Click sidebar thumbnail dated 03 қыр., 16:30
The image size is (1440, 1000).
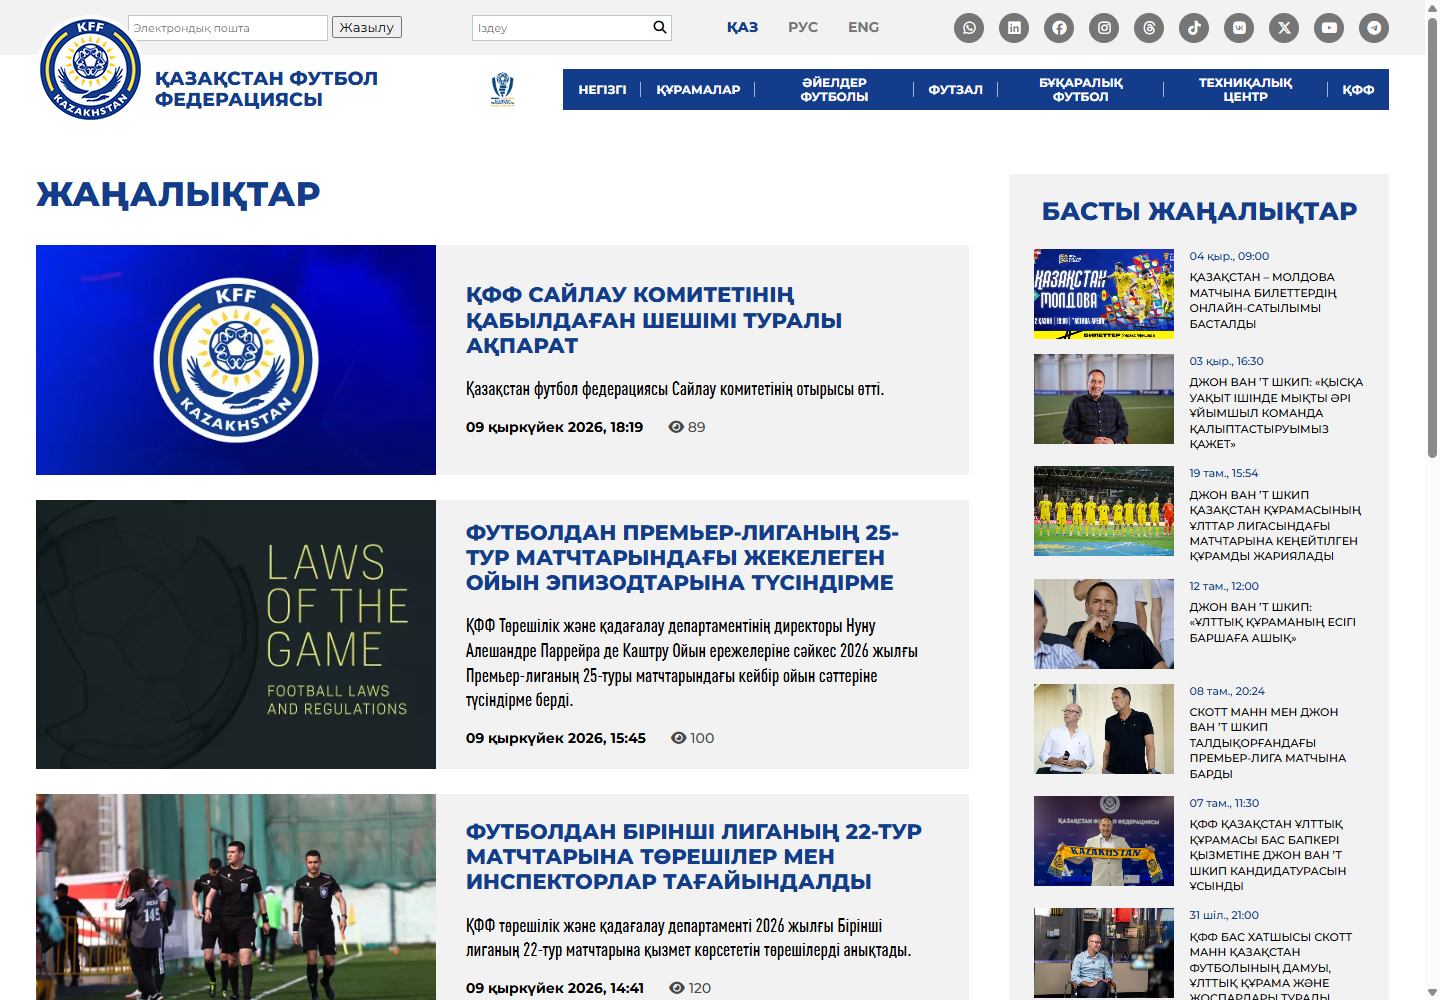[x=1104, y=399]
